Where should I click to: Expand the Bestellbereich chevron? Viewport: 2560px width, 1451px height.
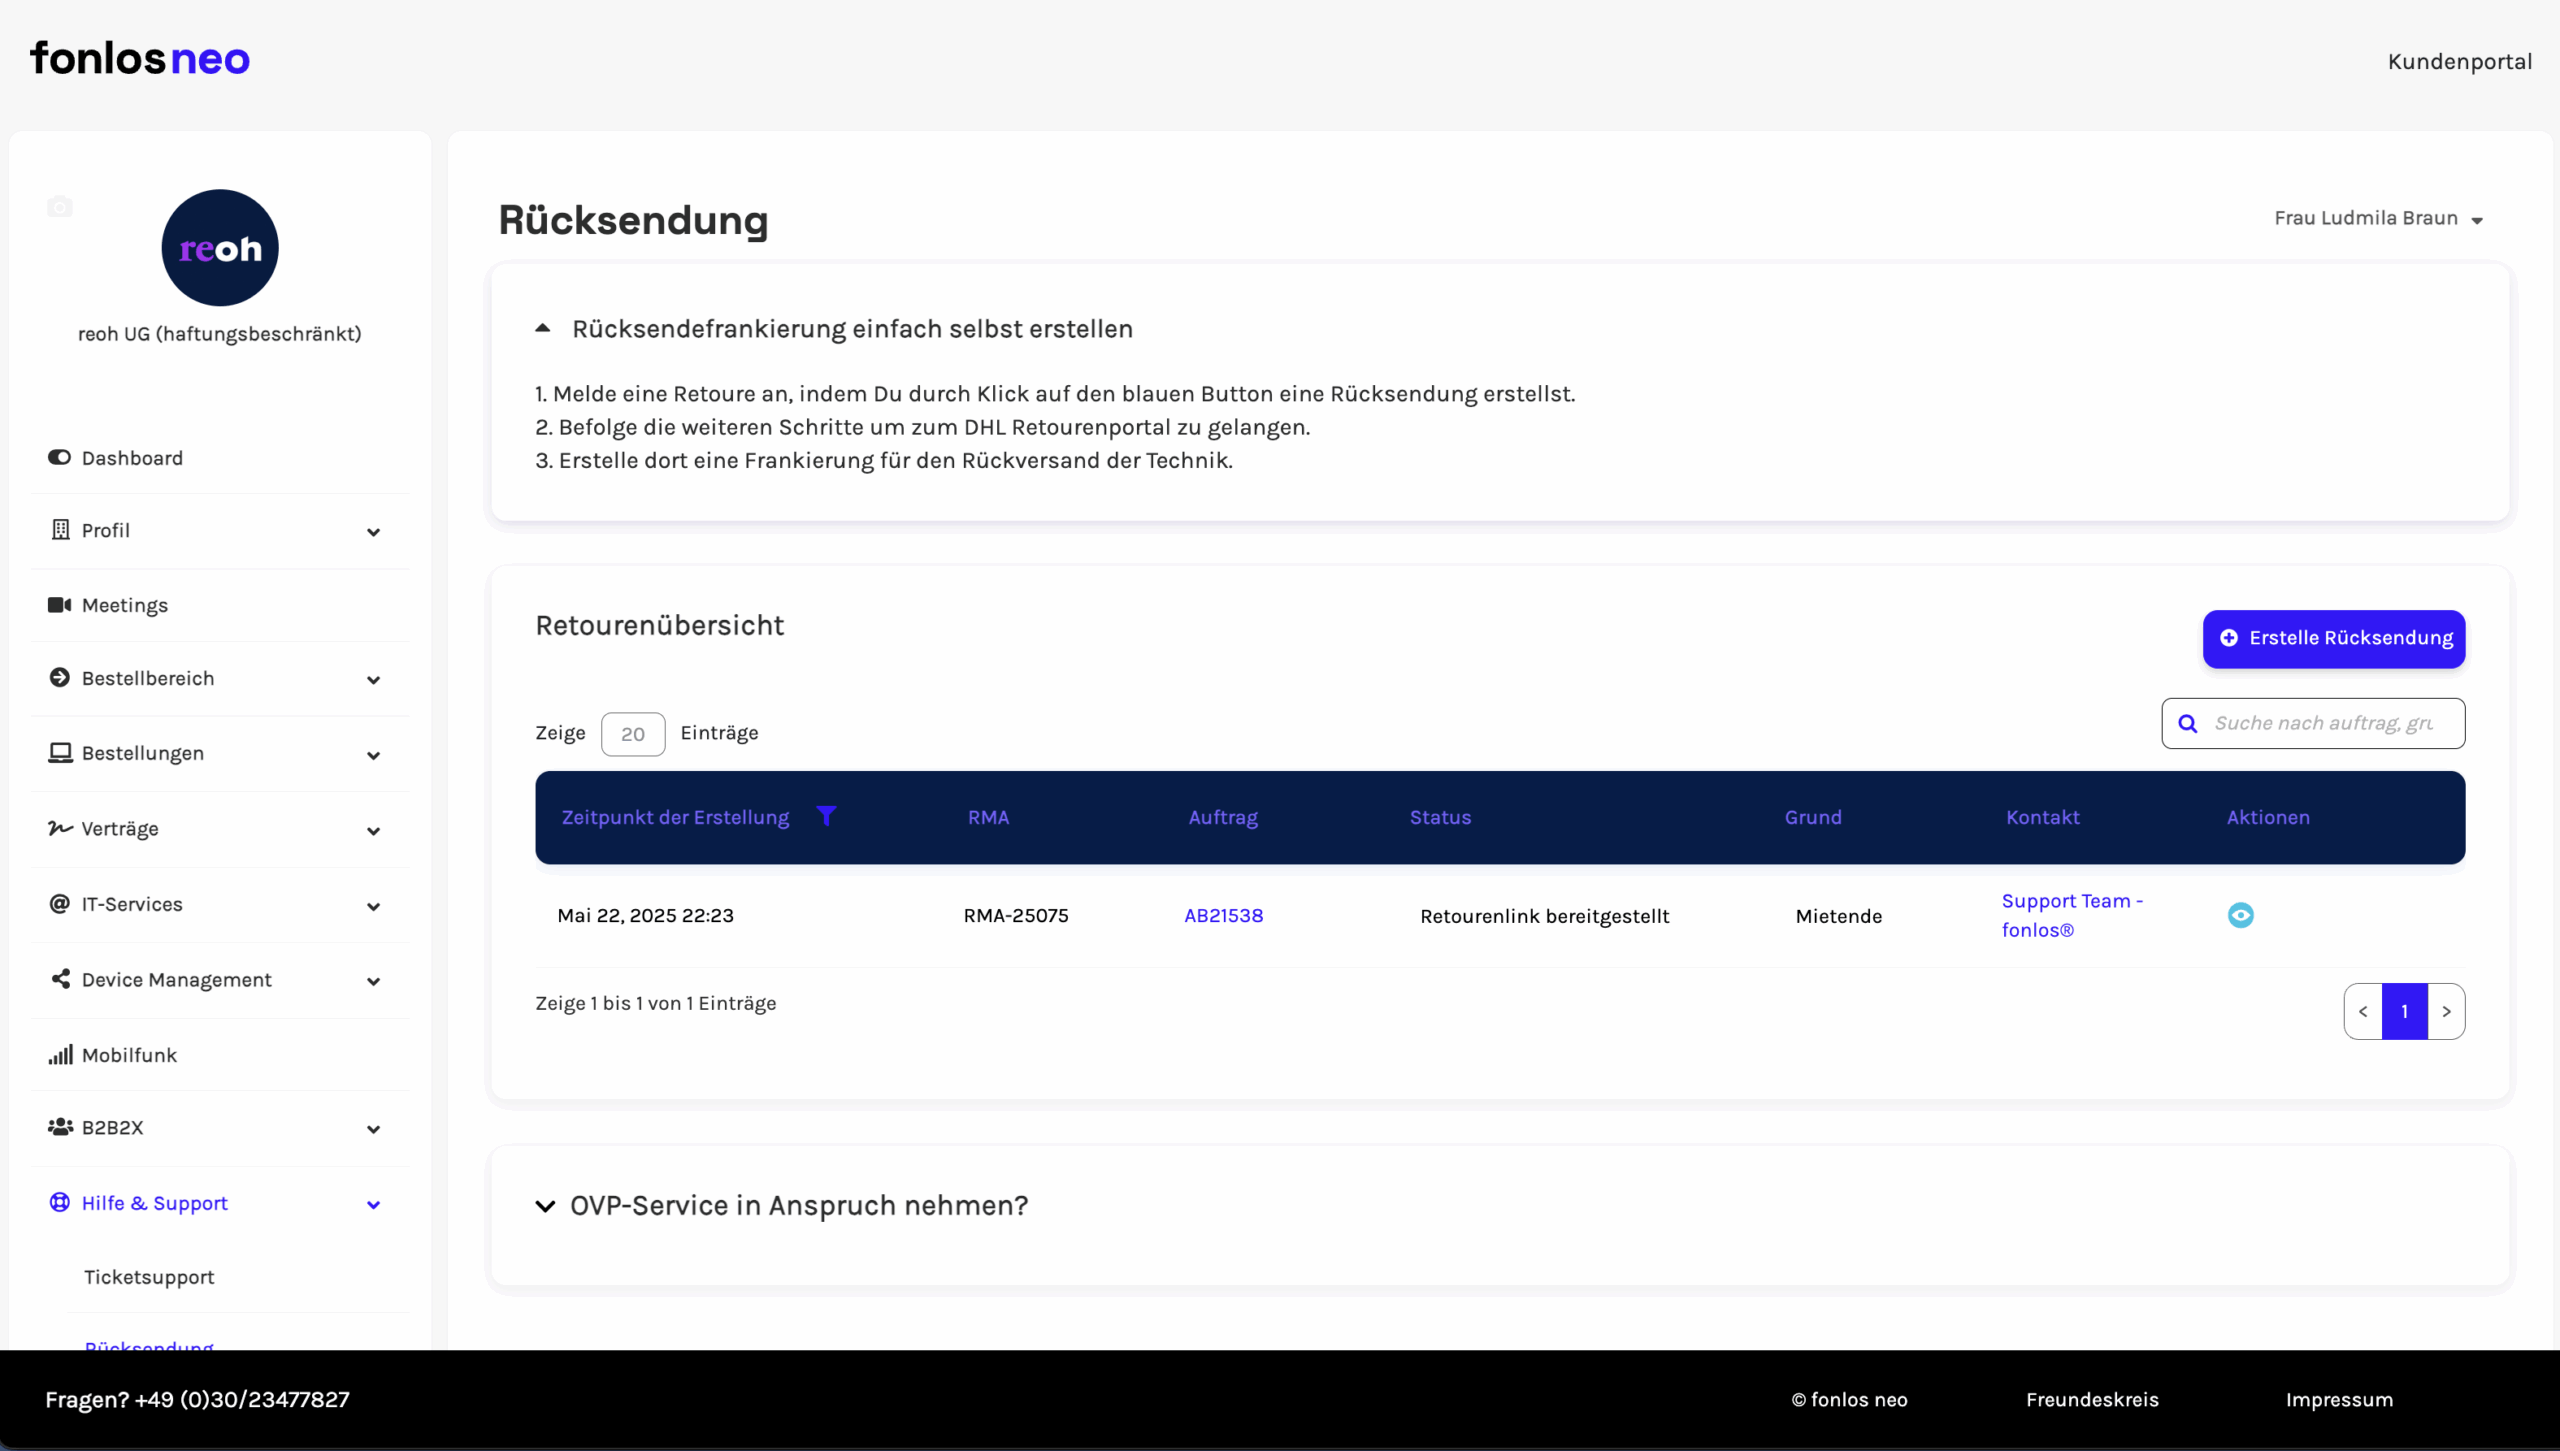click(373, 680)
